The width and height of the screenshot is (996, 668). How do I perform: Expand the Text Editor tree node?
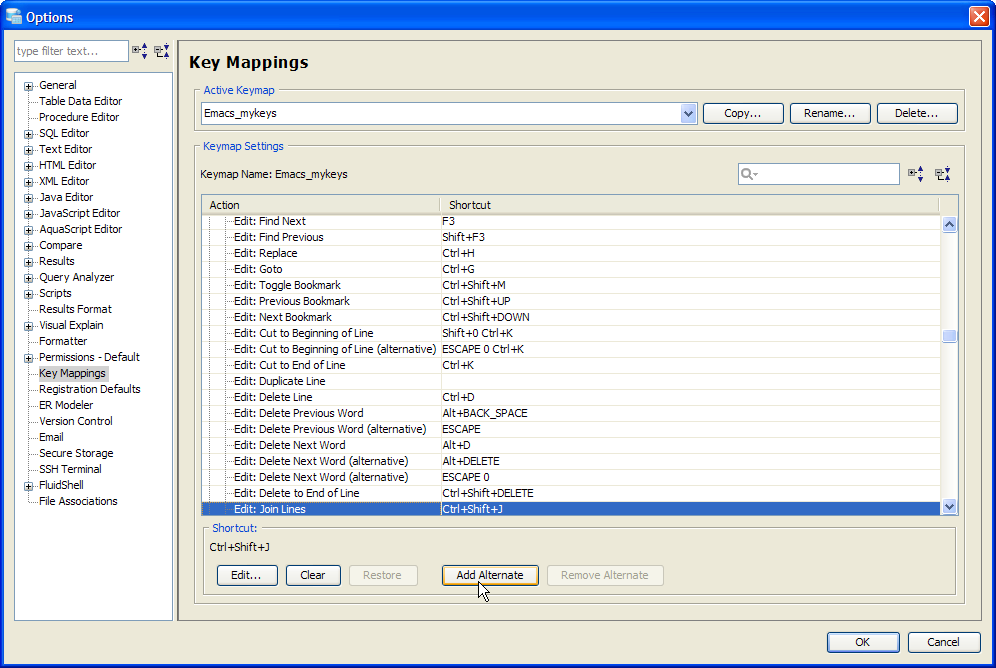tap(29, 150)
